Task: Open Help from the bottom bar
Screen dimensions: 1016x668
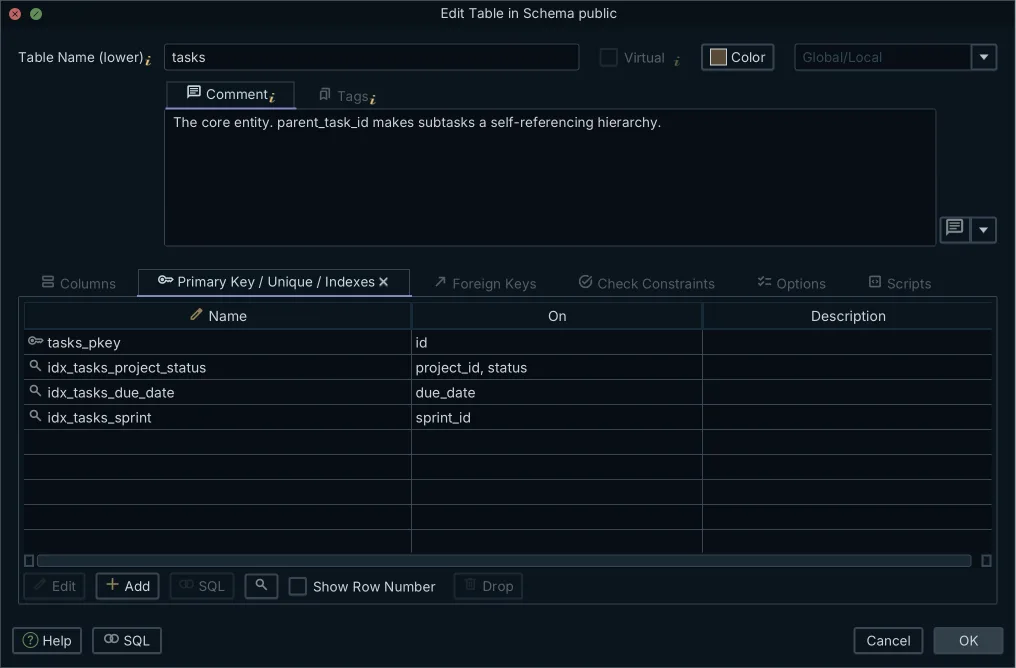Action: [x=47, y=640]
